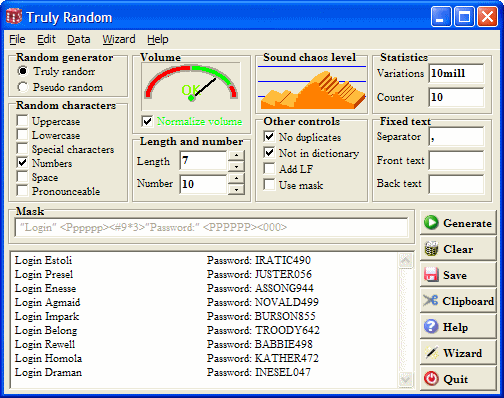
Task: Click the result row "Login Agmaid"
Action: click(x=47, y=302)
